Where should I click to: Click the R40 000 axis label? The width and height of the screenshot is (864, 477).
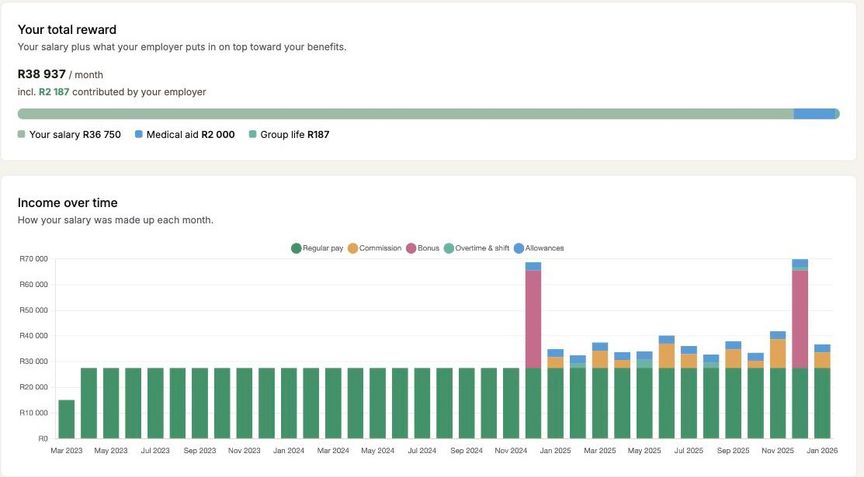click(34, 336)
